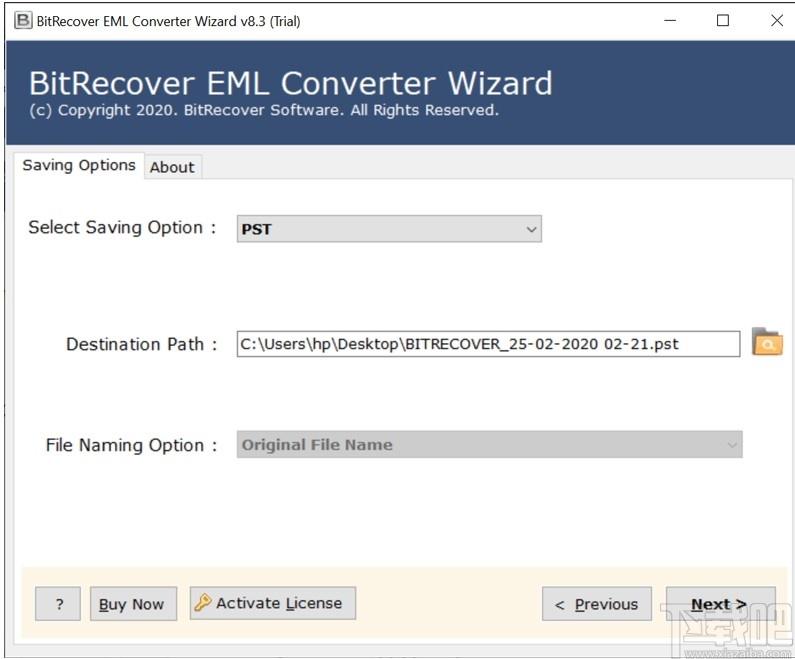This screenshot has height=659, width=795.
Task: Proceed with the Next button
Action: click(x=720, y=604)
